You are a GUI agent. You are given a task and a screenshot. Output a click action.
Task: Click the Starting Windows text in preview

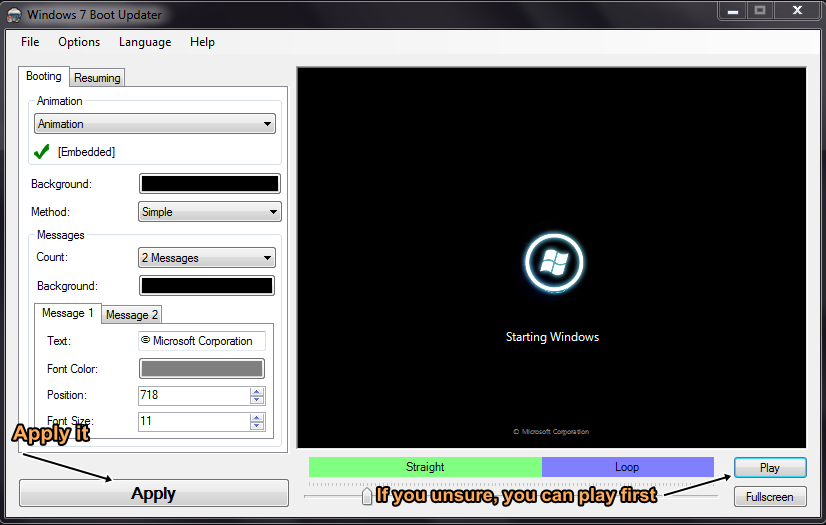coord(552,337)
